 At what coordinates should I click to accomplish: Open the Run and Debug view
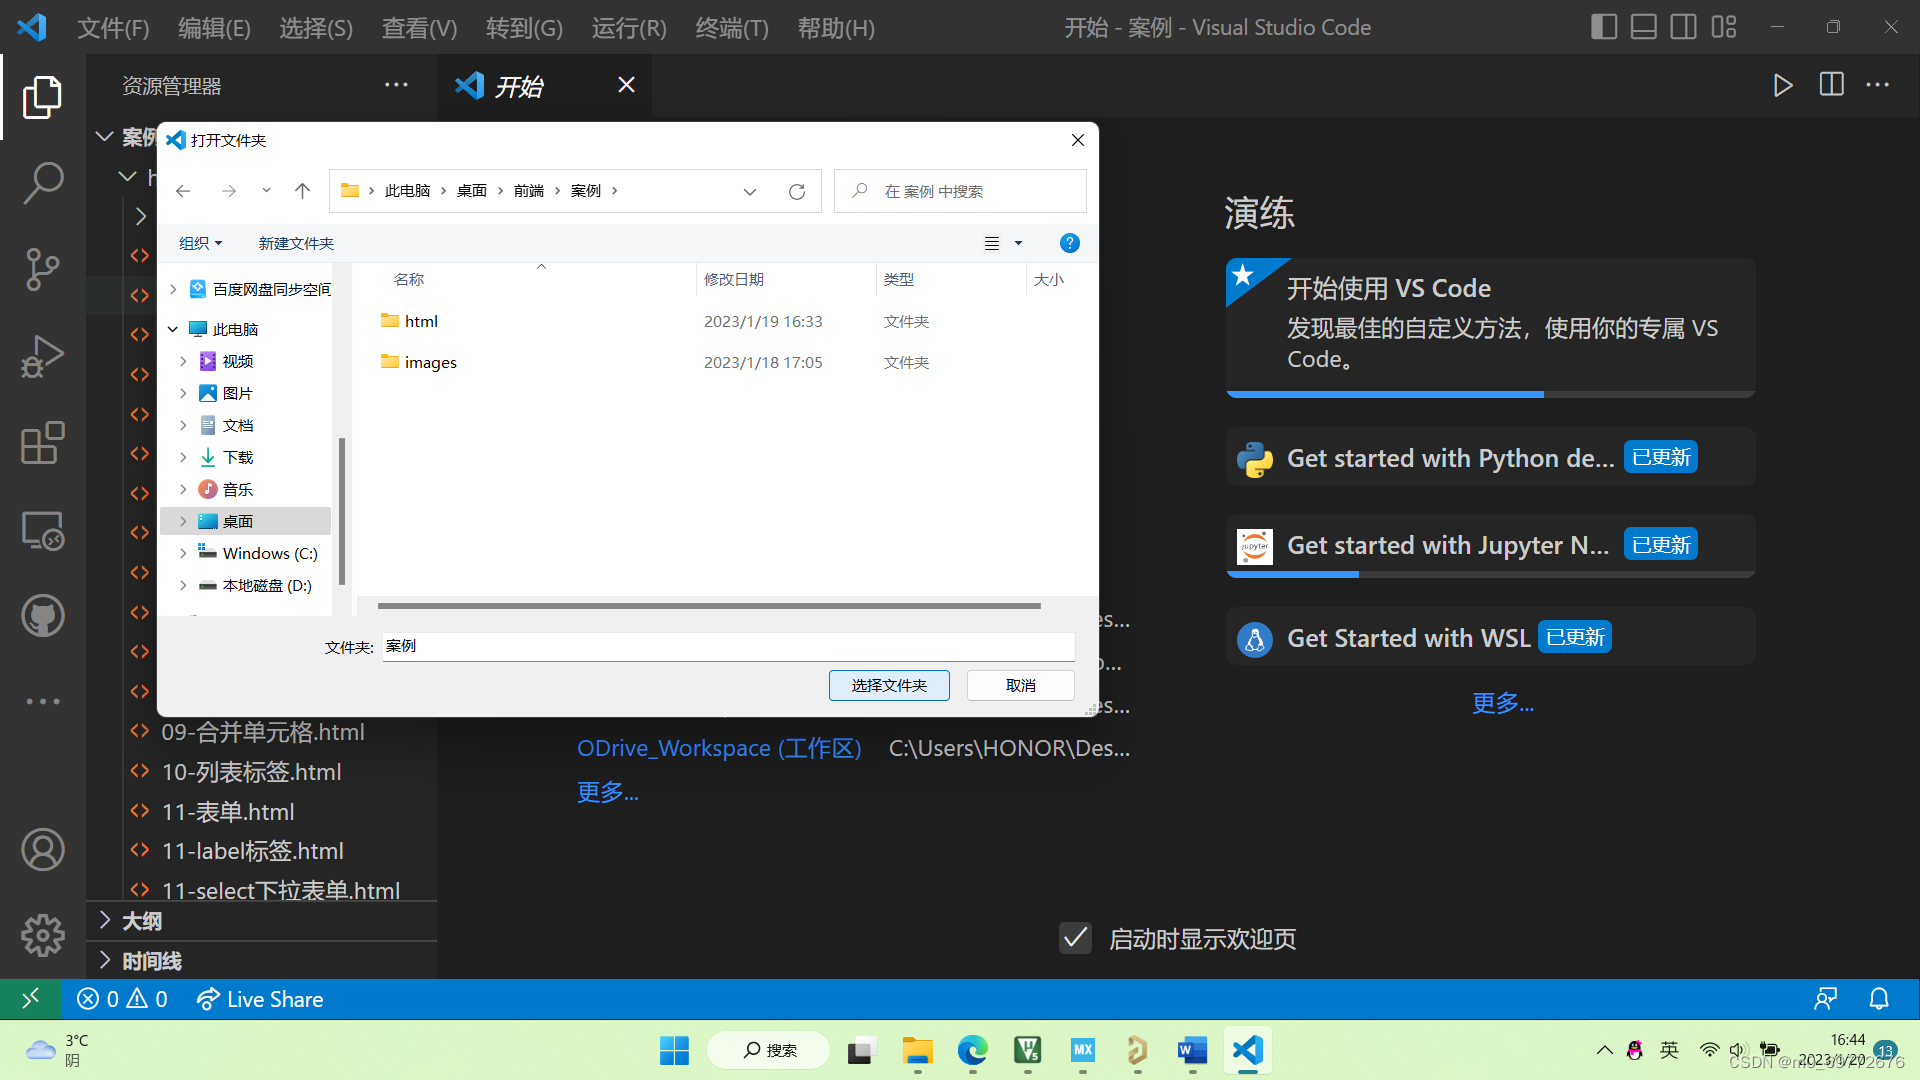click(42, 356)
